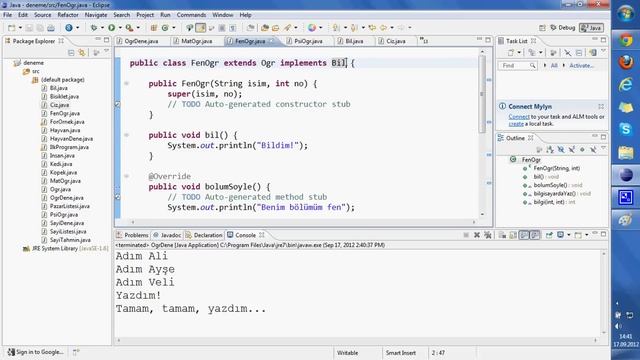Screen dimensions: 640x360
Task: Click the New Java Package toolbar icon
Action: coord(154,28)
